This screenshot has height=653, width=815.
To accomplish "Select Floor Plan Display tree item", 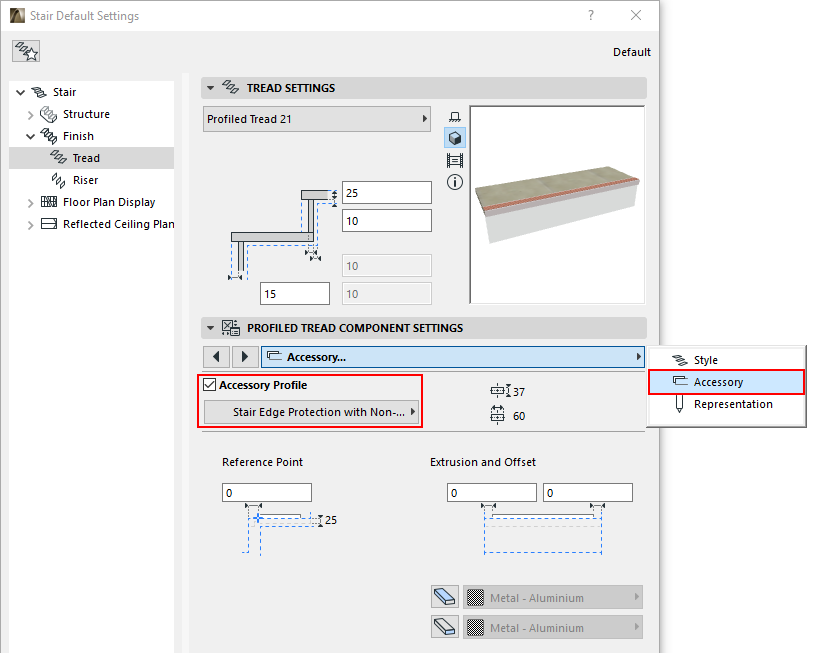I will (109, 202).
